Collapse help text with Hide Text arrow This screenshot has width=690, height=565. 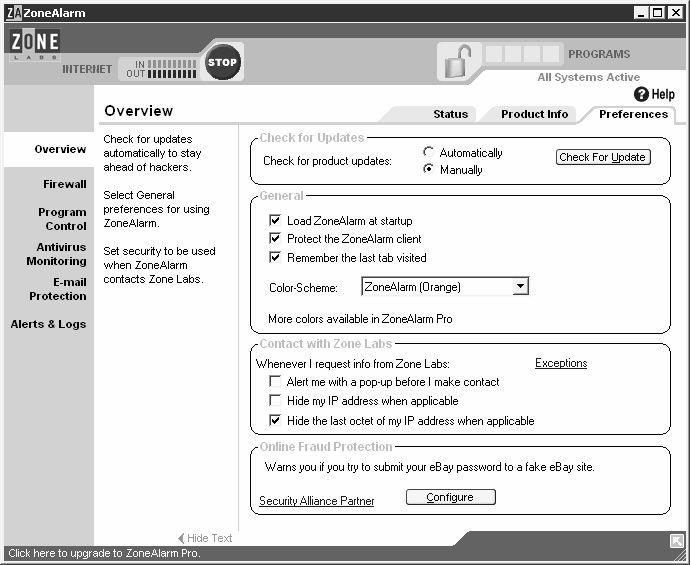[205, 538]
